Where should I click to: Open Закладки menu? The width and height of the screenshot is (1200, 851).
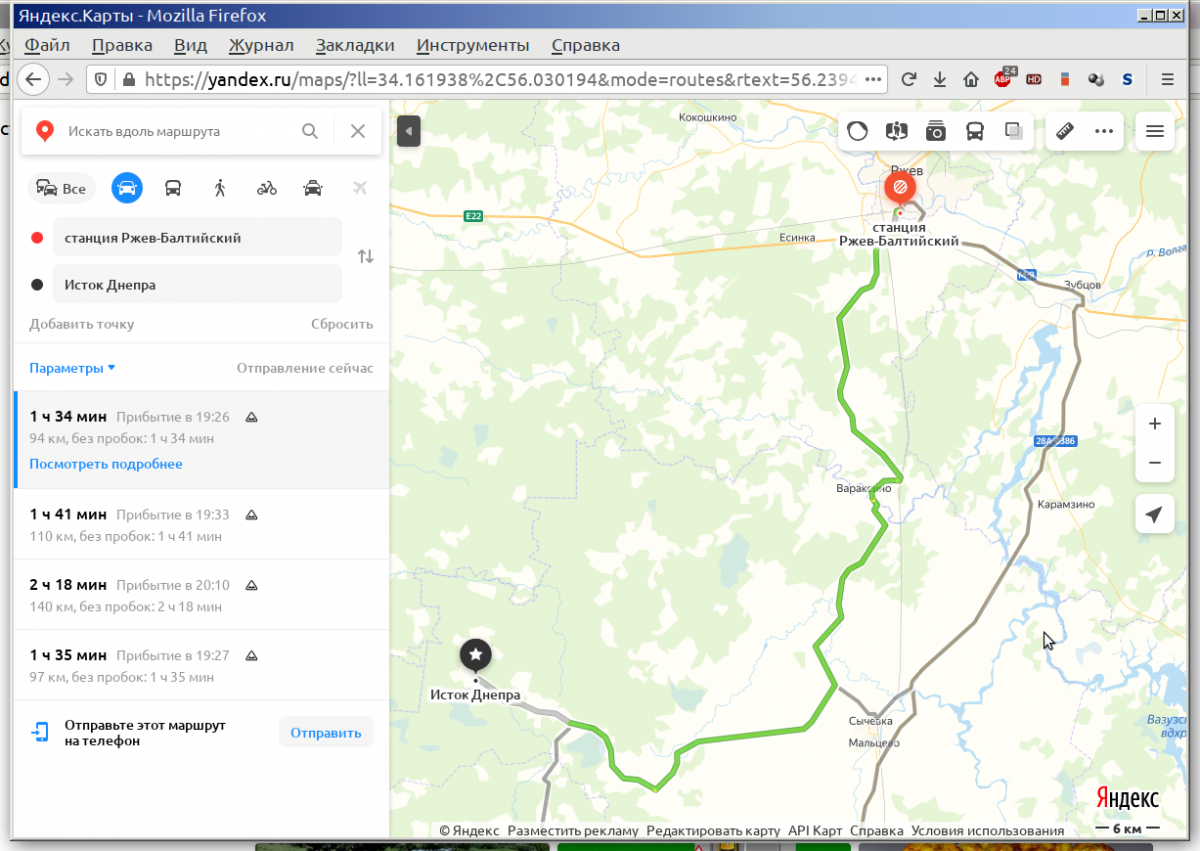point(355,45)
